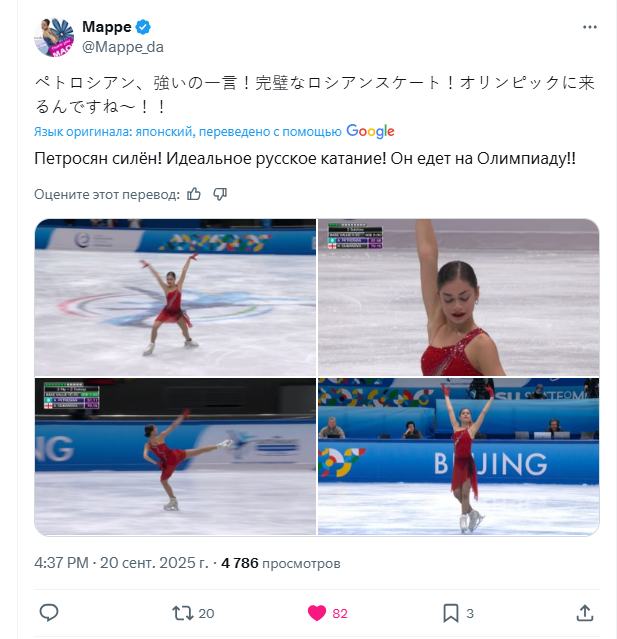Open the Mappe profile avatar
The height and width of the screenshot is (639, 617).
54,37
